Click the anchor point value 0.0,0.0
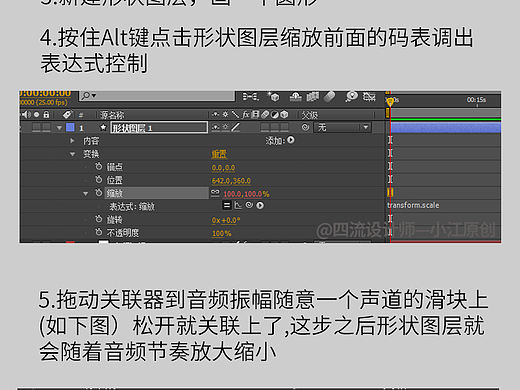The width and height of the screenshot is (520, 390). 223,167
